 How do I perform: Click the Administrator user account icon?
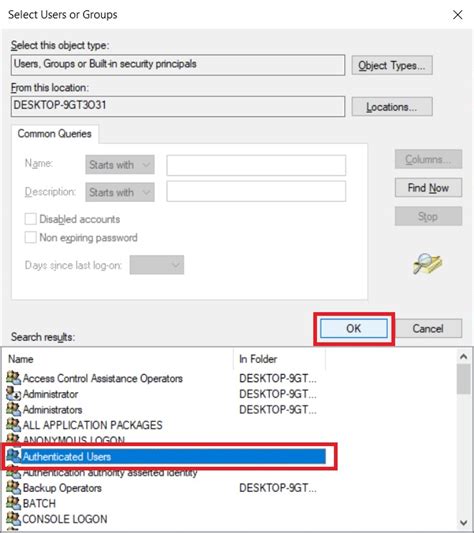click(14, 394)
